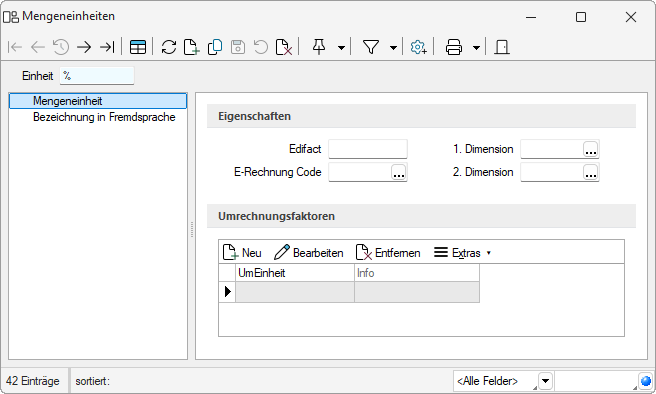
Task: Click Neu in Umrechnungsfaktoren toolbar
Action: 242,253
